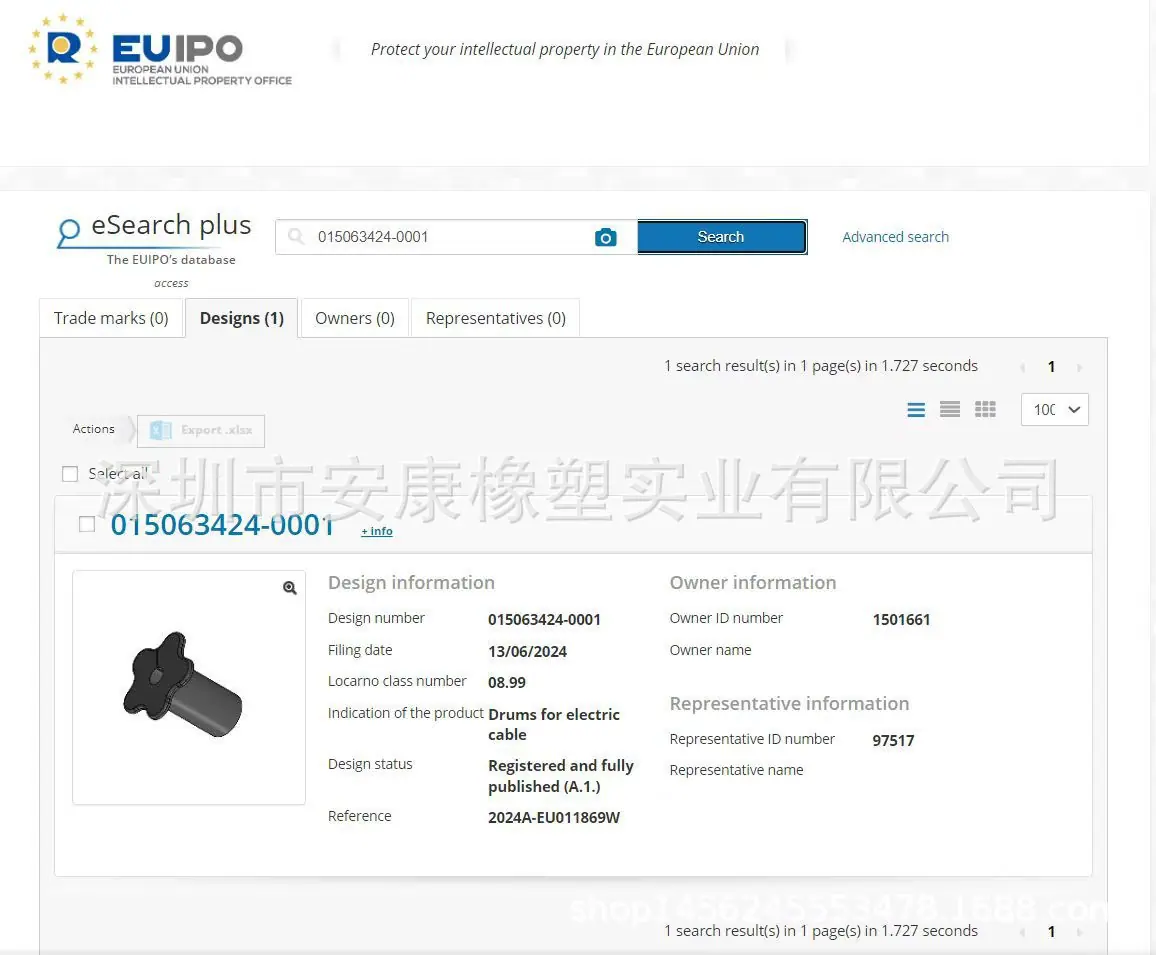This screenshot has height=955, width=1156.
Task: Click the Excel export icon
Action: click(x=160, y=430)
